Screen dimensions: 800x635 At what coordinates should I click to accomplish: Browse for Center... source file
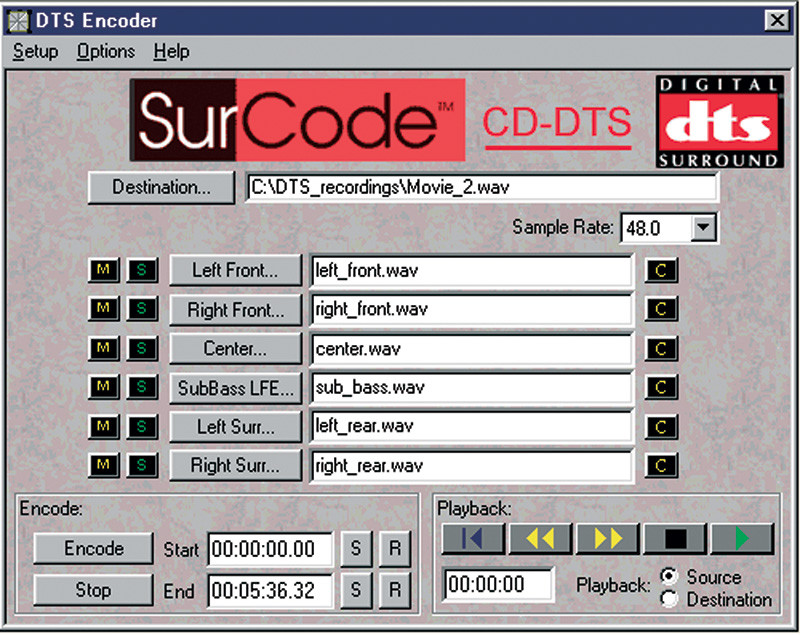click(235, 348)
